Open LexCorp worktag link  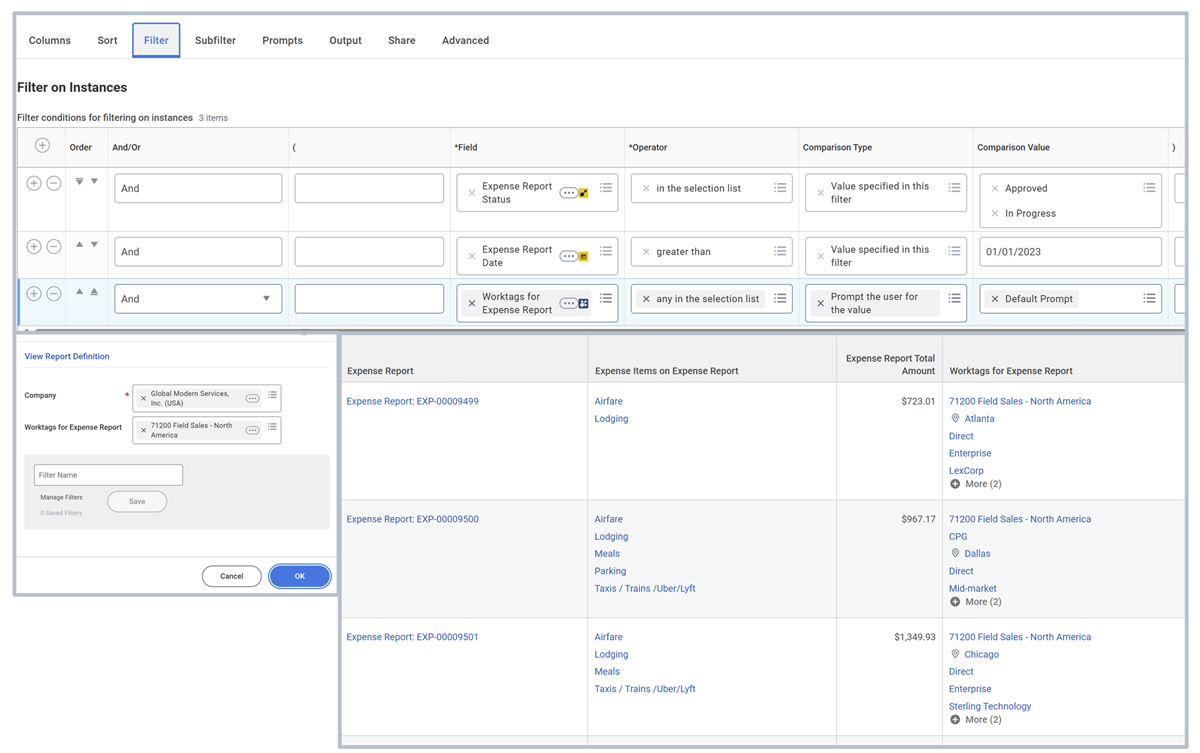[x=966, y=471]
